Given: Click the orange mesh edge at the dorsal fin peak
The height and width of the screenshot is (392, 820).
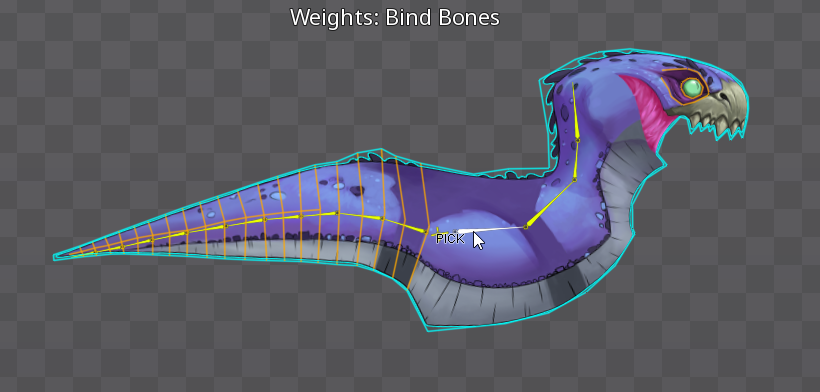Looking at the screenshot, I should 381,152.
